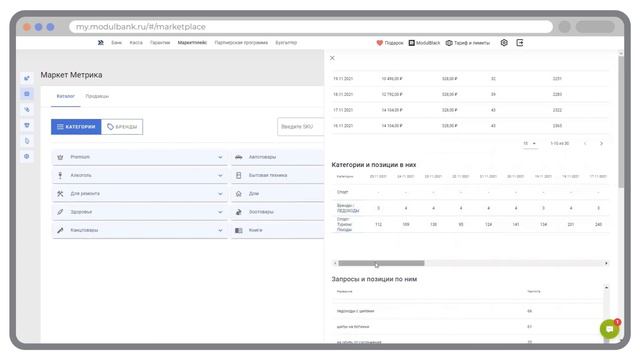This screenshot has height=360, width=640.
Task: Click the side panel vertical scrollbar
Action: coord(621,122)
